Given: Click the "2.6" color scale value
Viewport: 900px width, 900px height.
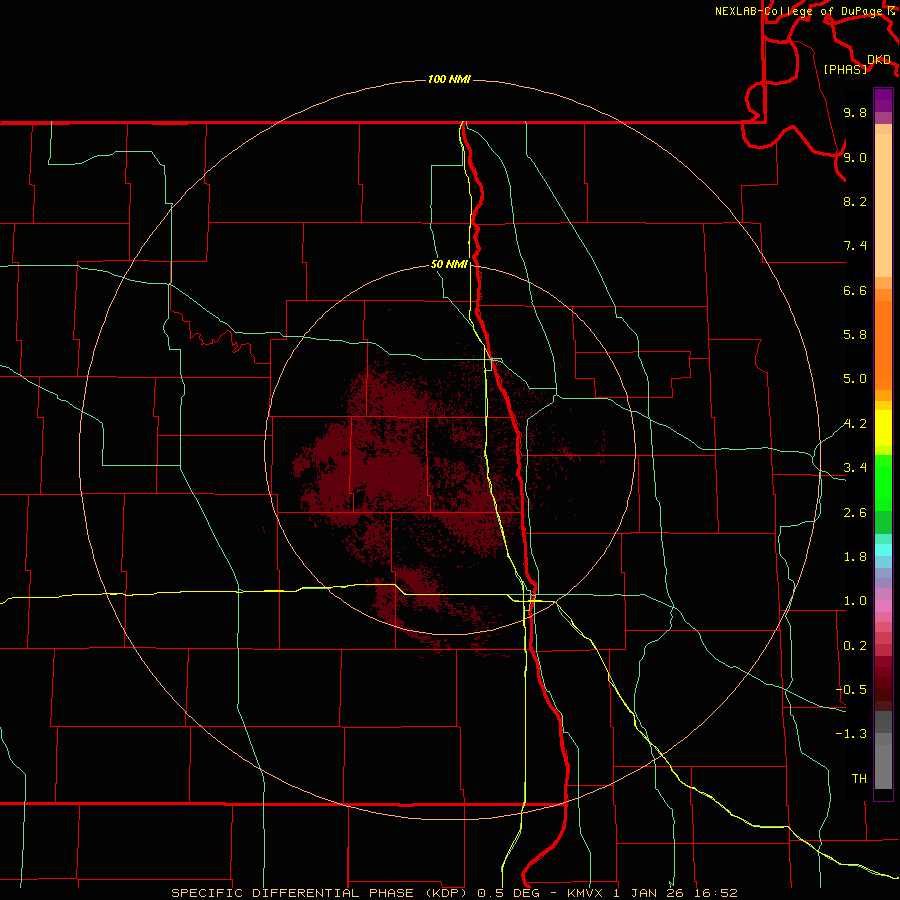Looking at the screenshot, I should (855, 513).
